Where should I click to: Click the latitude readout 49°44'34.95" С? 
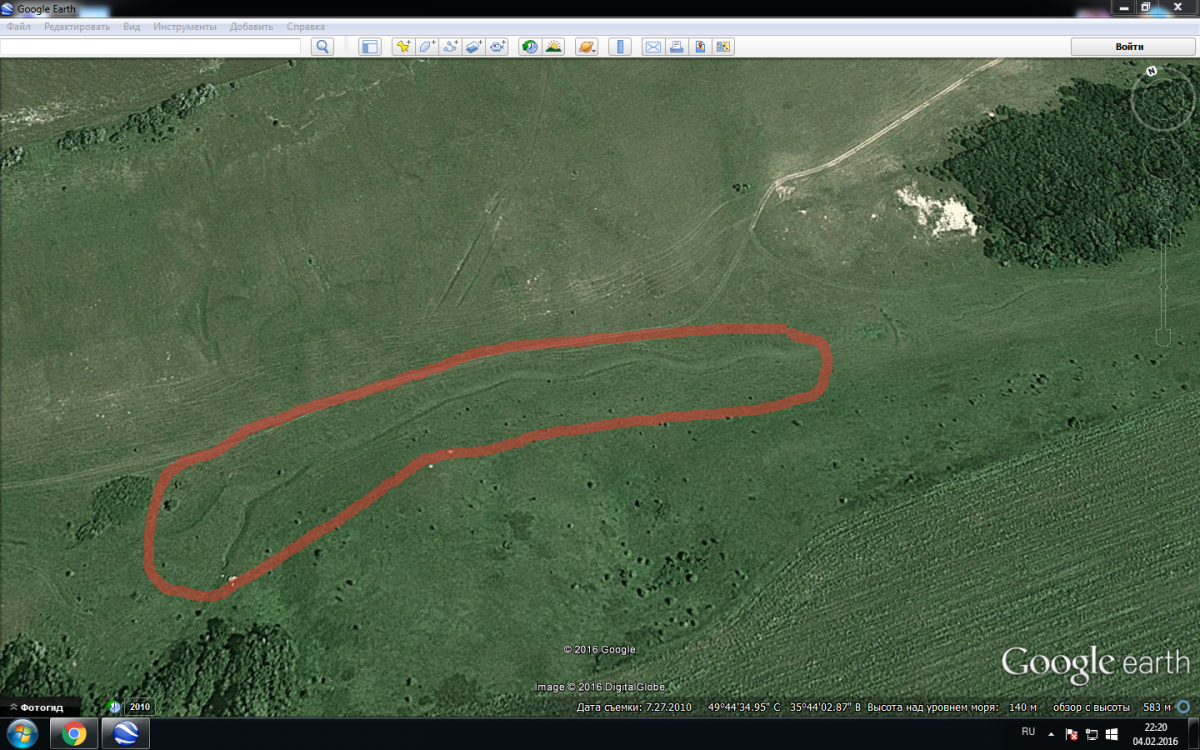click(x=744, y=707)
